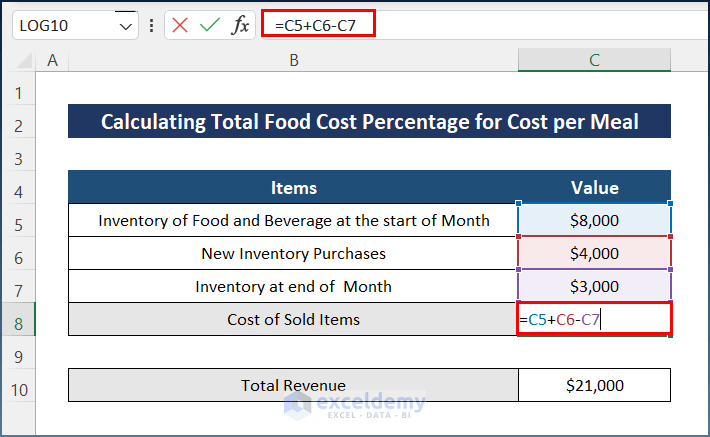Click the title banner cell
The width and height of the screenshot is (710, 437).
(x=369, y=122)
